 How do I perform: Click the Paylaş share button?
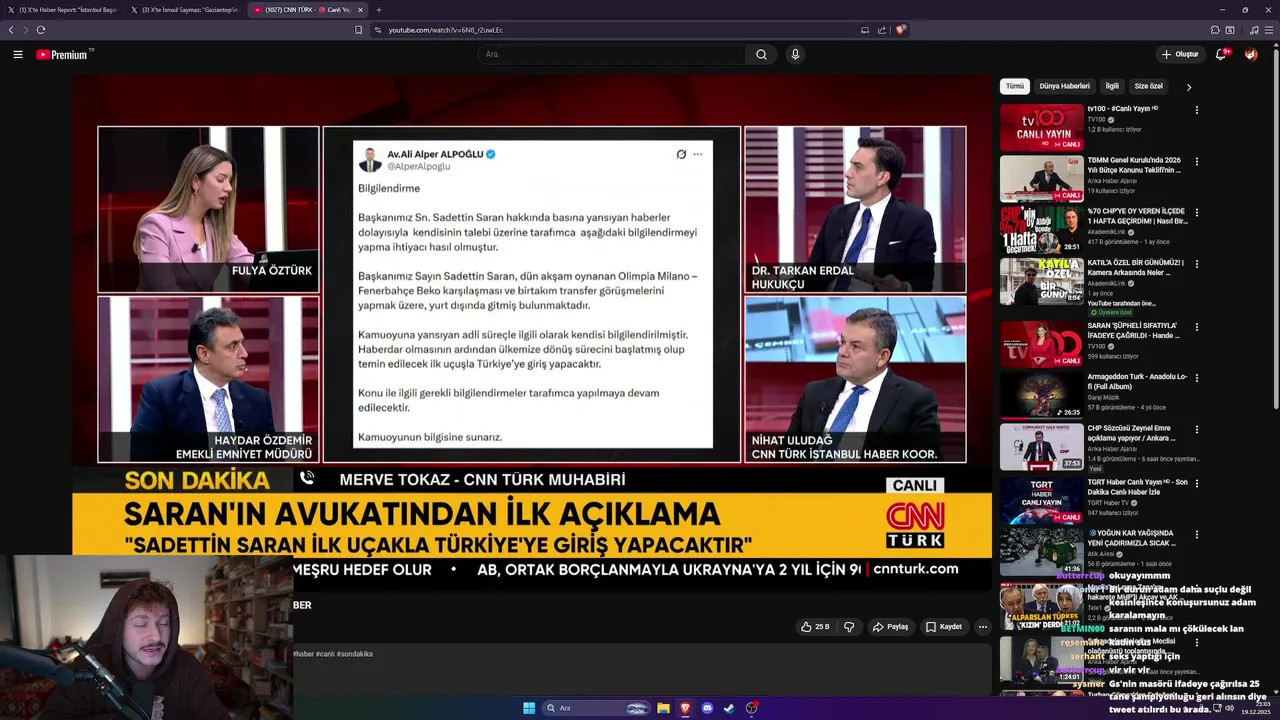point(890,627)
